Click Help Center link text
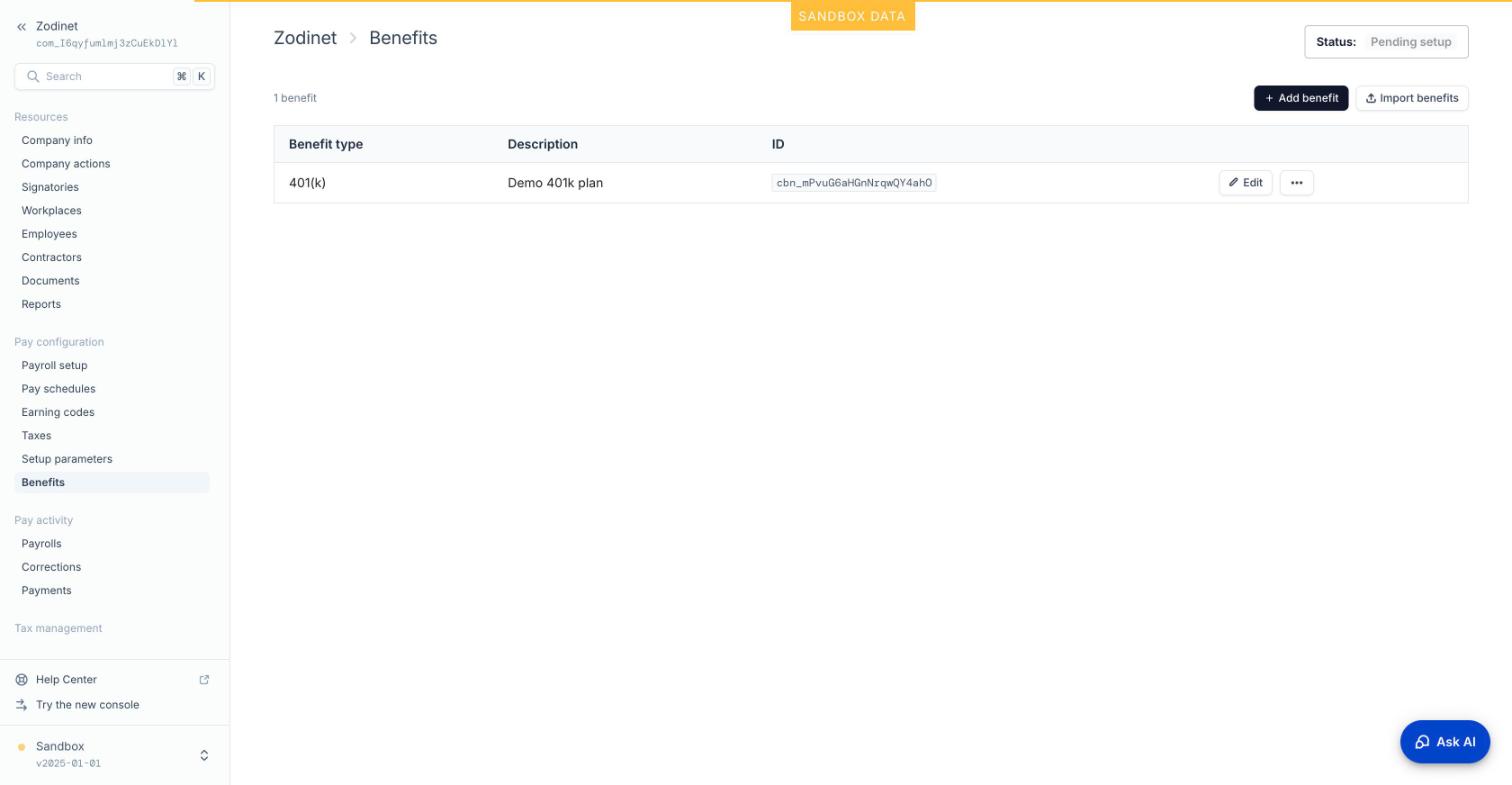Screen dimensions: 1512x785 (x=66, y=680)
